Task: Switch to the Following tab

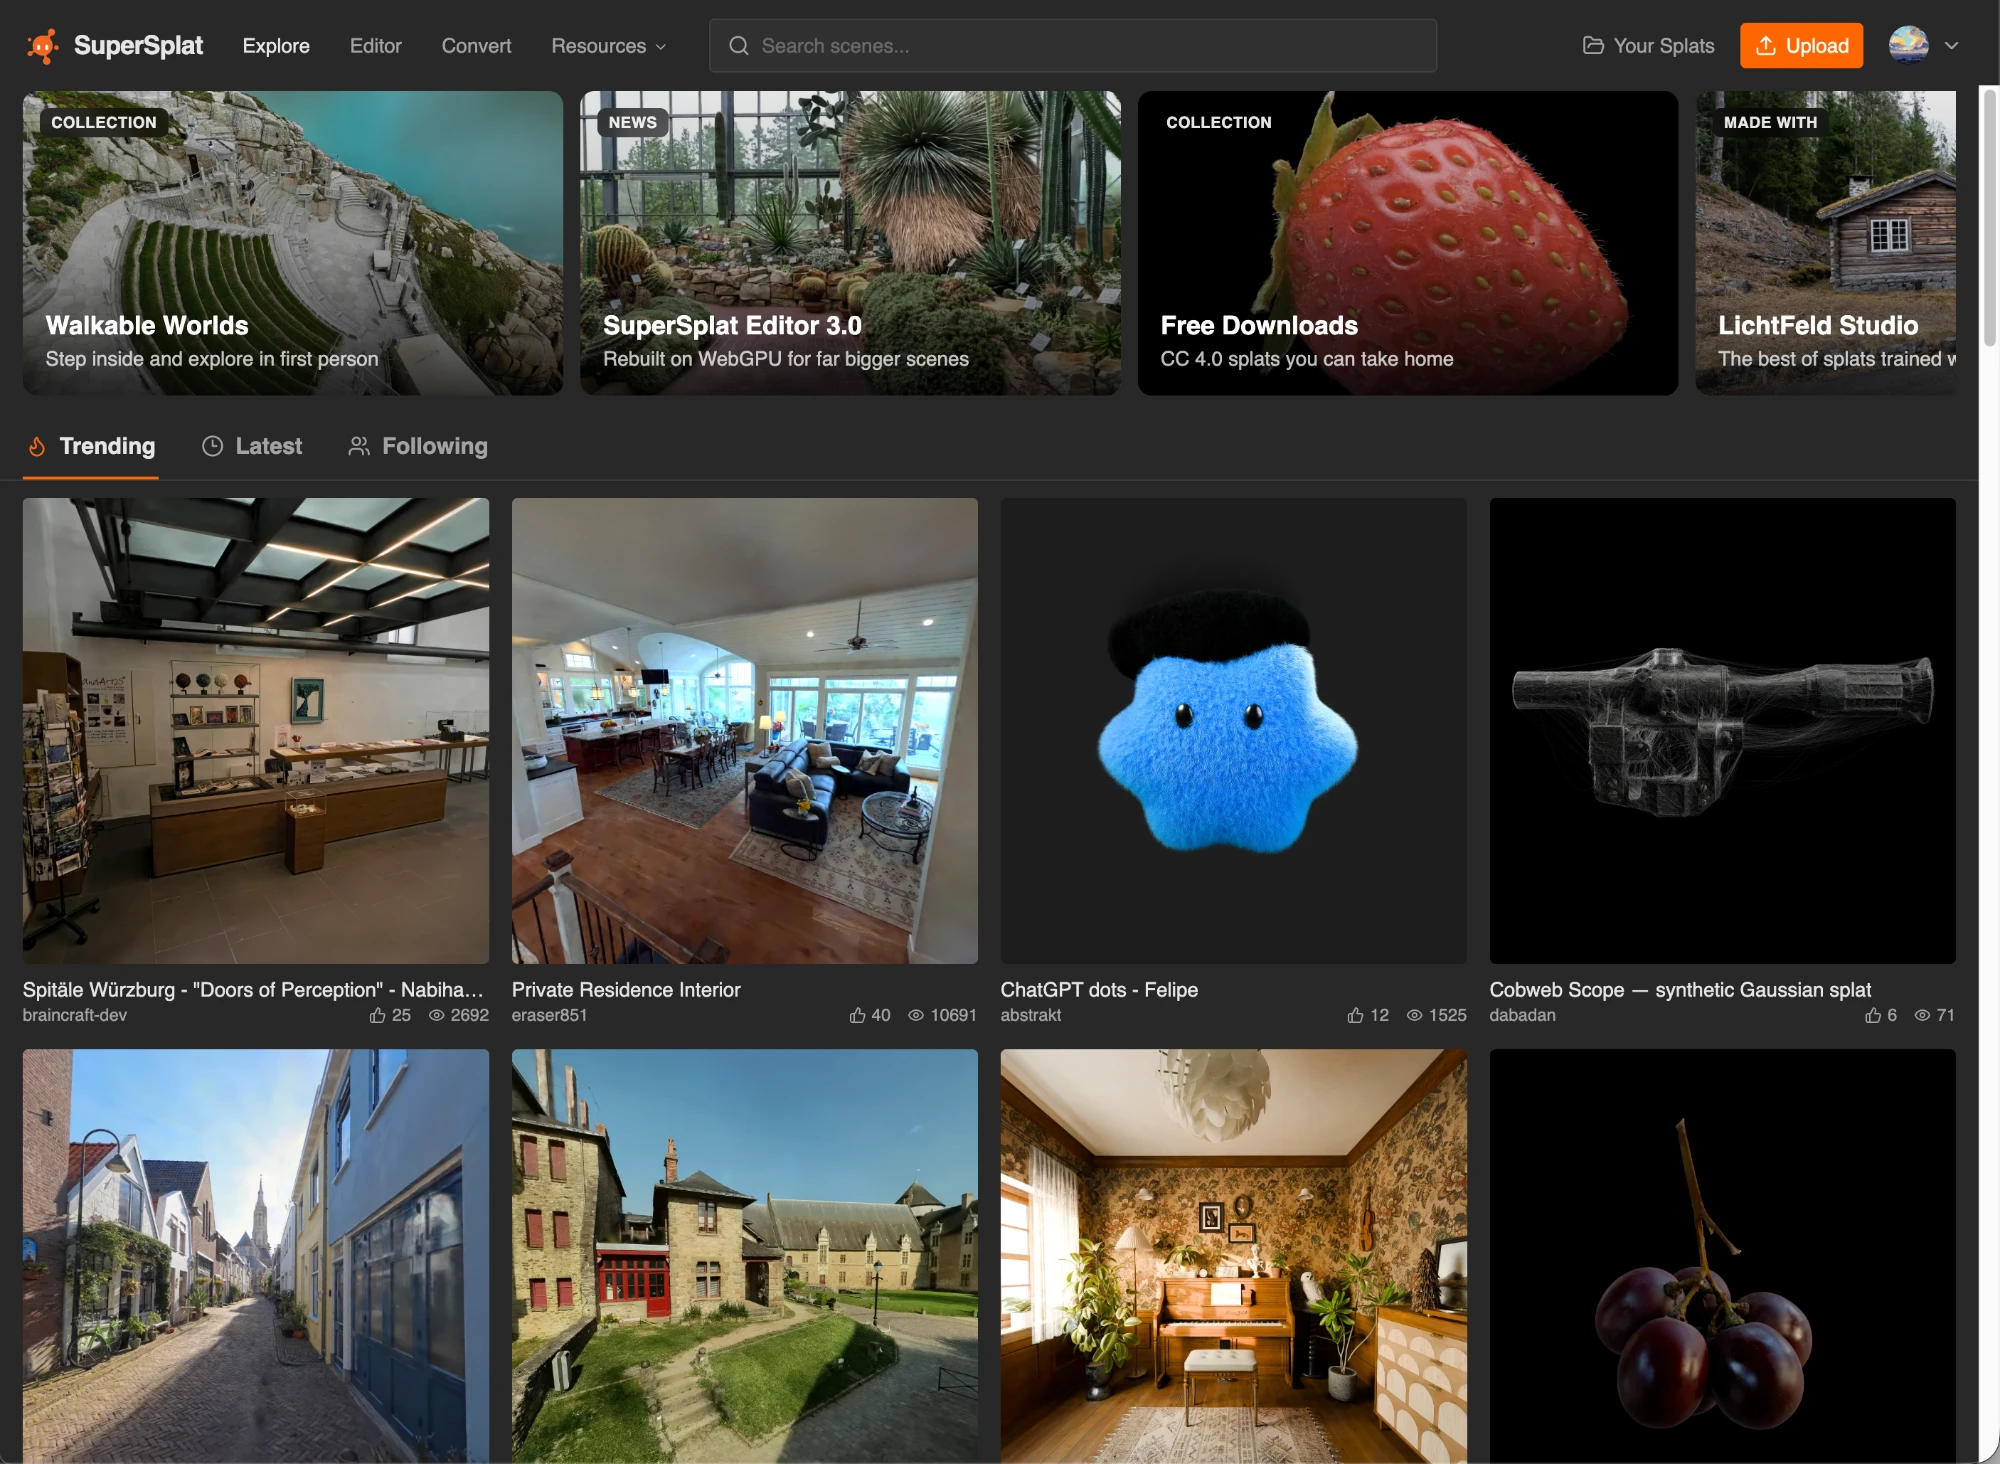Action: point(417,447)
